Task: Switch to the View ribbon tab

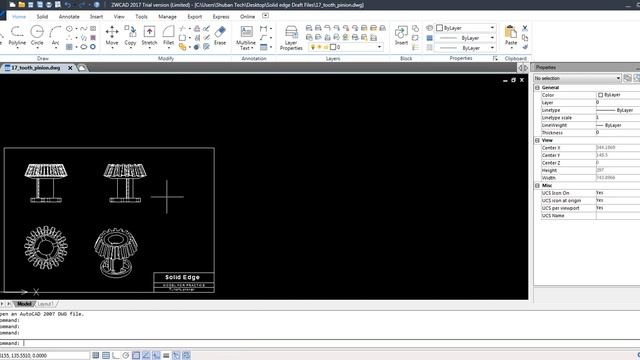Action: [x=119, y=16]
